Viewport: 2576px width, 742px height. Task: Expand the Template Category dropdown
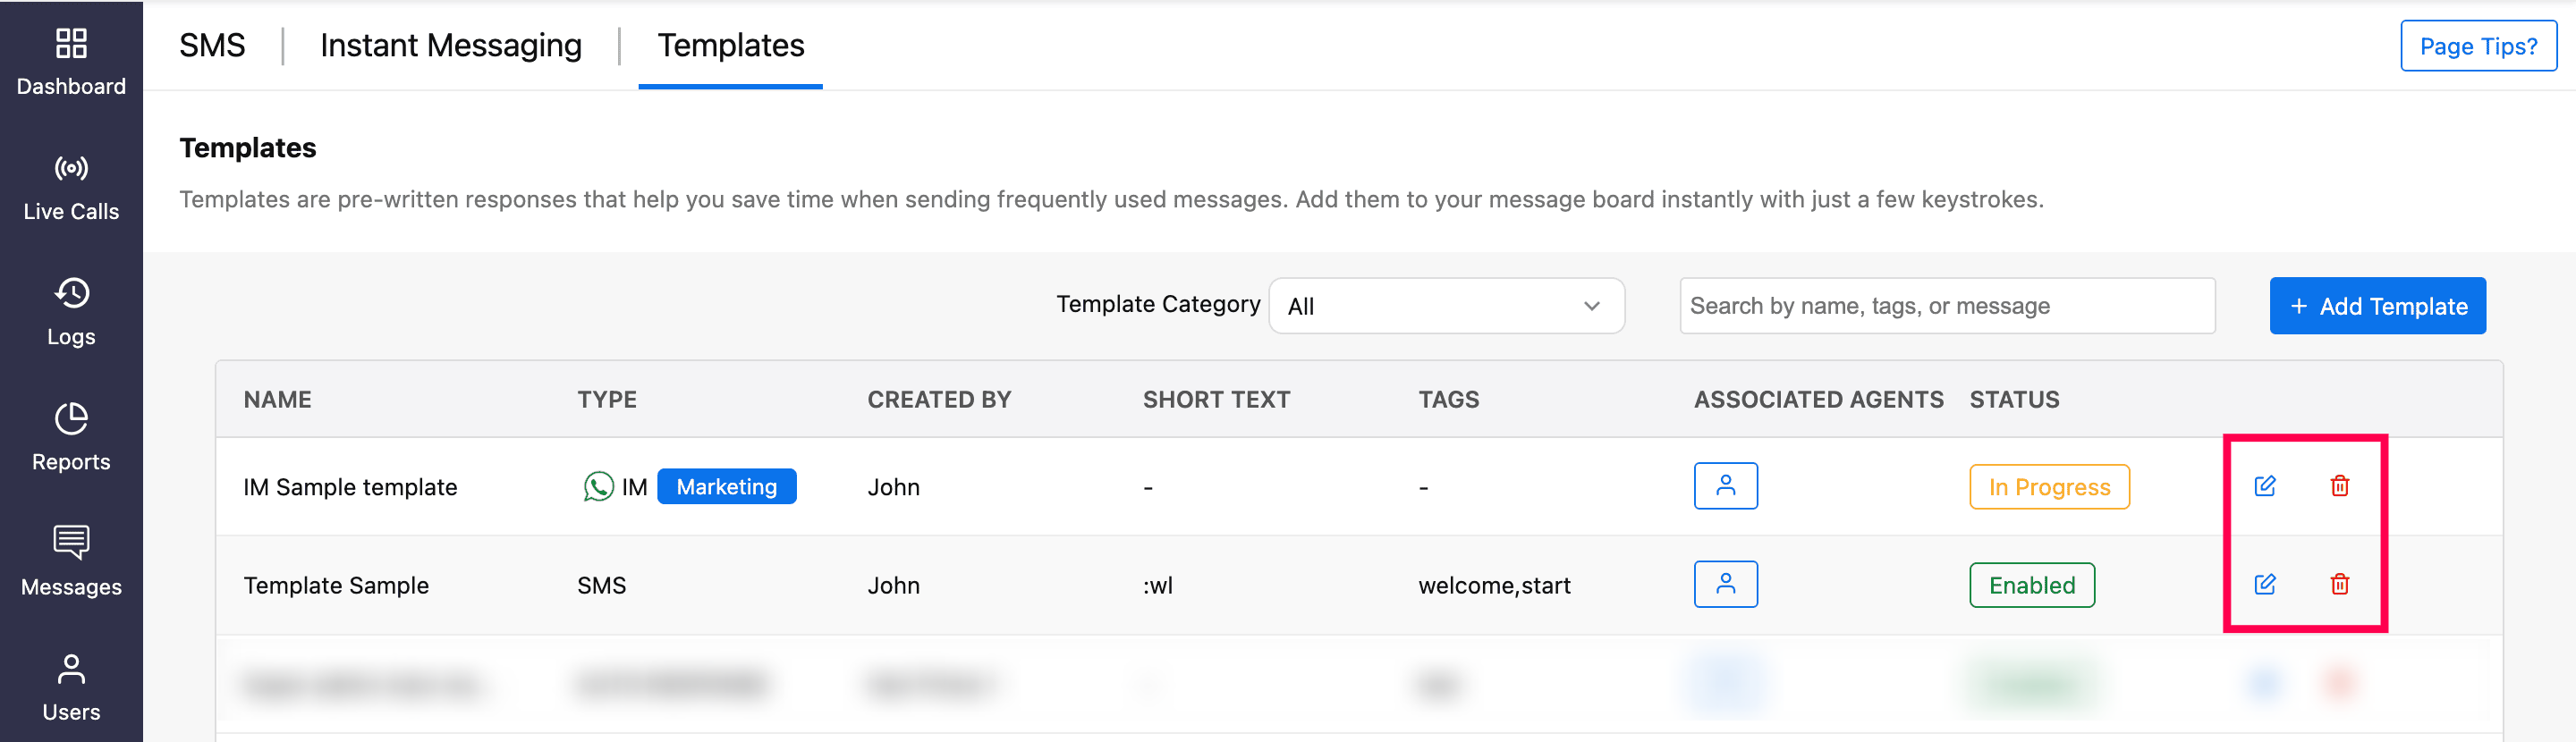point(1445,306)
